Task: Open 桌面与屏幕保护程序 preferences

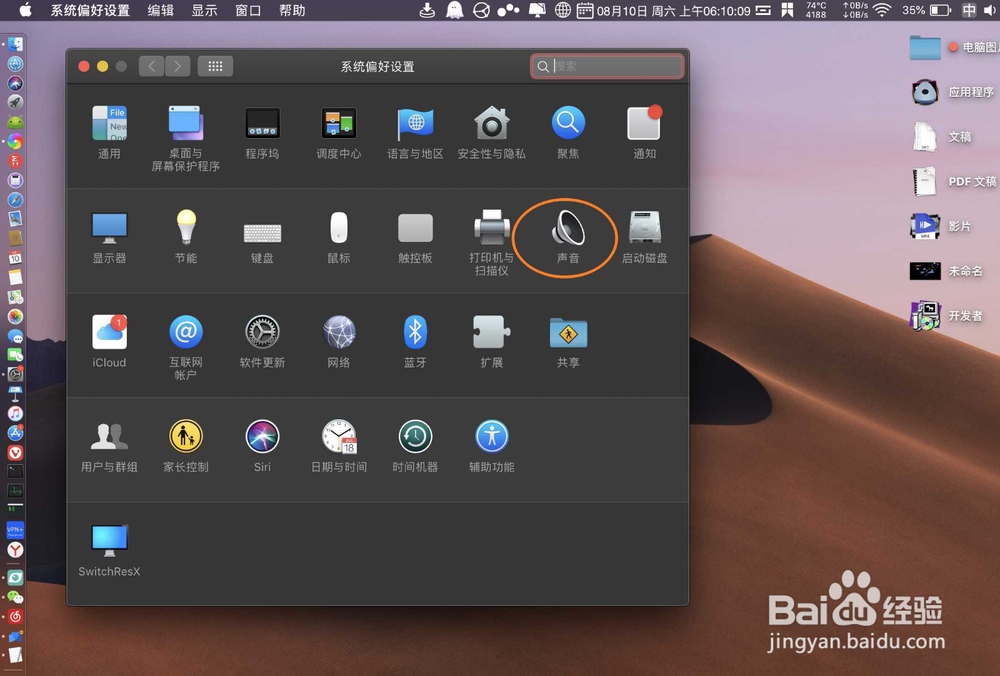Action: pyautogui.click(x=186, y=138)
